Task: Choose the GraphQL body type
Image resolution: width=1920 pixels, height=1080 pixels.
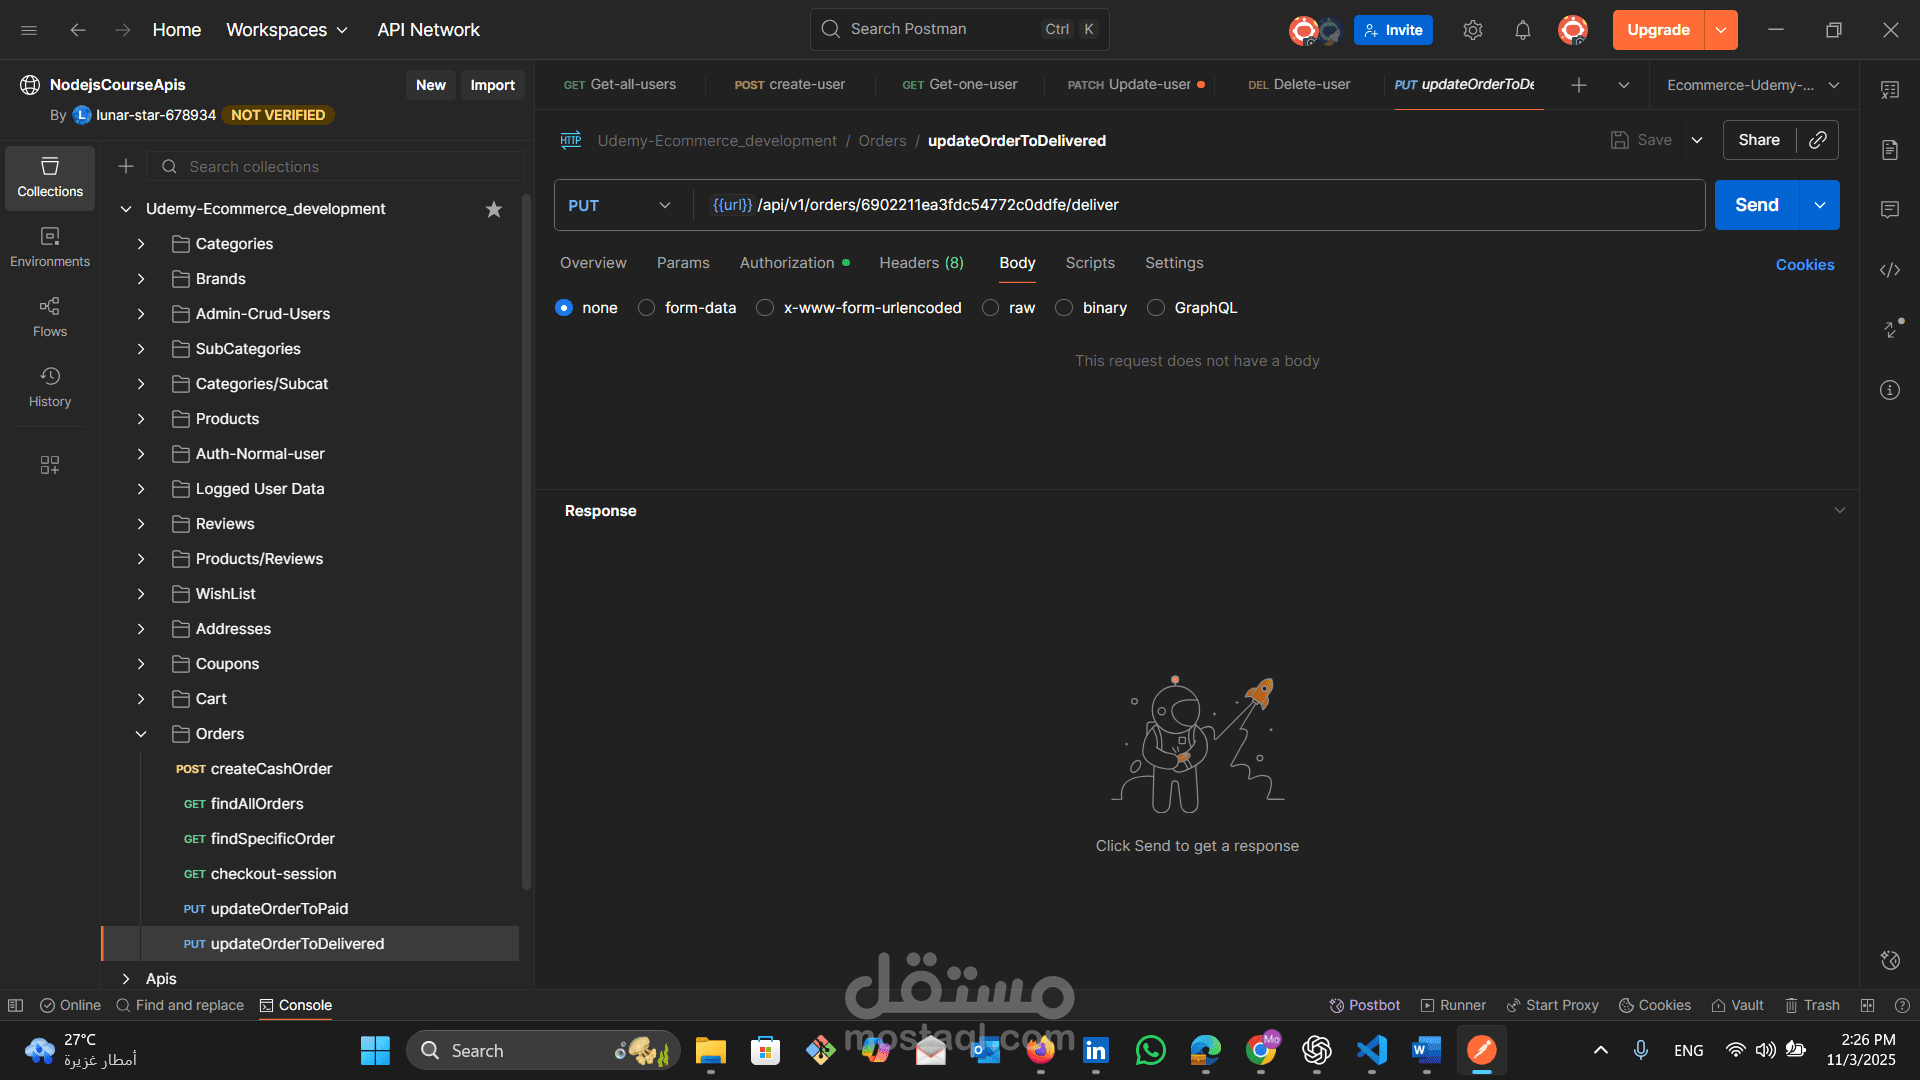Action: pos(1156,308)
